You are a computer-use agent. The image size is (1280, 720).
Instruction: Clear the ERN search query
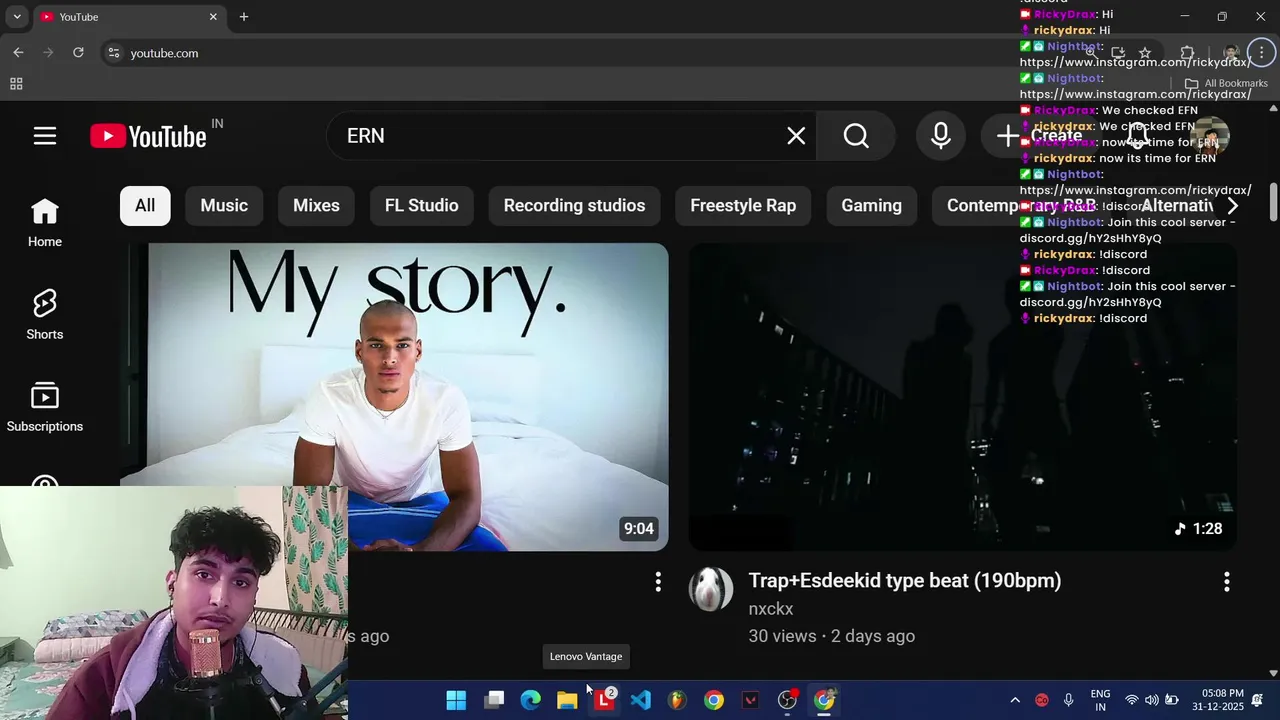click(x=796, y=136)
